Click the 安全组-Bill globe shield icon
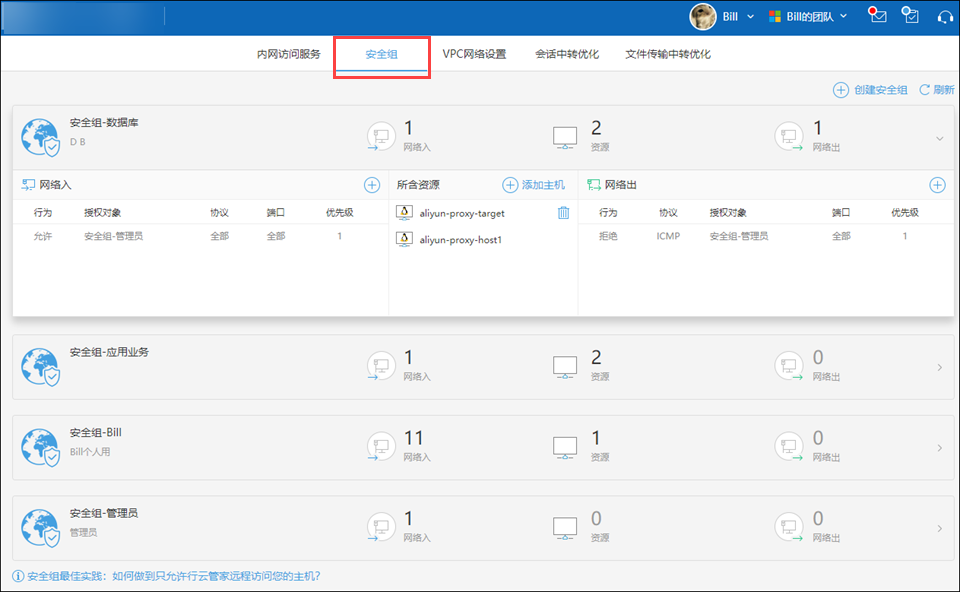Screen dimensions: 960x592 click(x=41, y=448)
